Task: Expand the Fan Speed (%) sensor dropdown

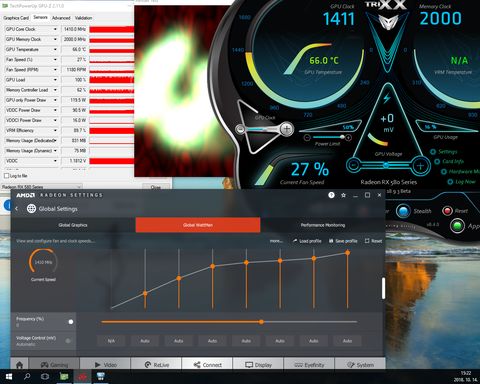Action: click(x=55, y=60)
